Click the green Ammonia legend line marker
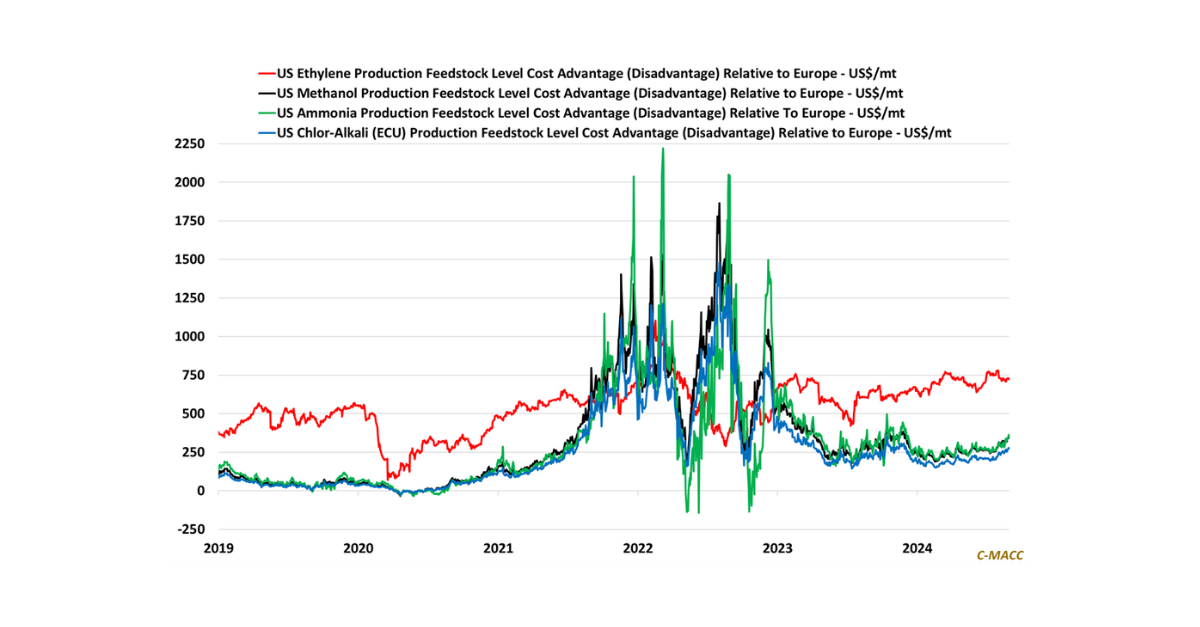 266,112
